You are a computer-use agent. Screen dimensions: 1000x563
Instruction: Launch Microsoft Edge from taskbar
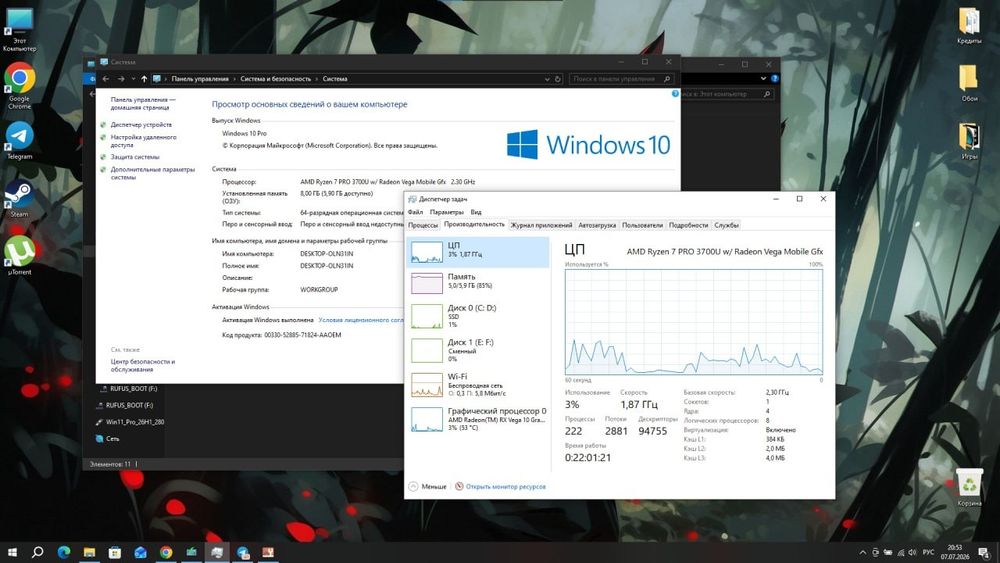coord(64,552)
